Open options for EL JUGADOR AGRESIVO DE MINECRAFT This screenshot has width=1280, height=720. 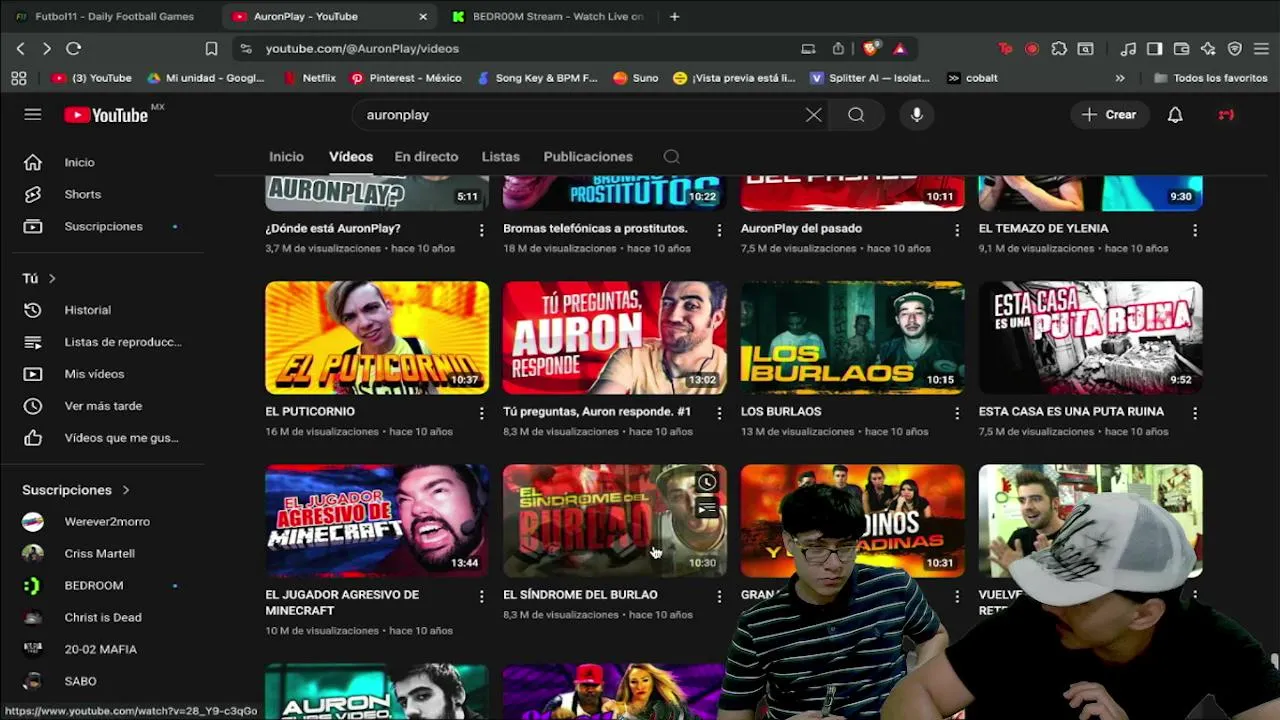(481, 596)
